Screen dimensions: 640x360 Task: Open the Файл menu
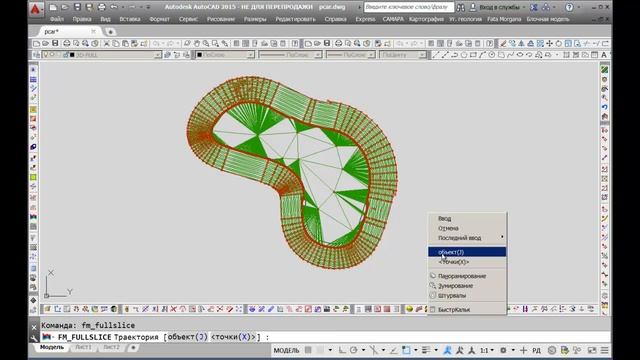(57, 19)
